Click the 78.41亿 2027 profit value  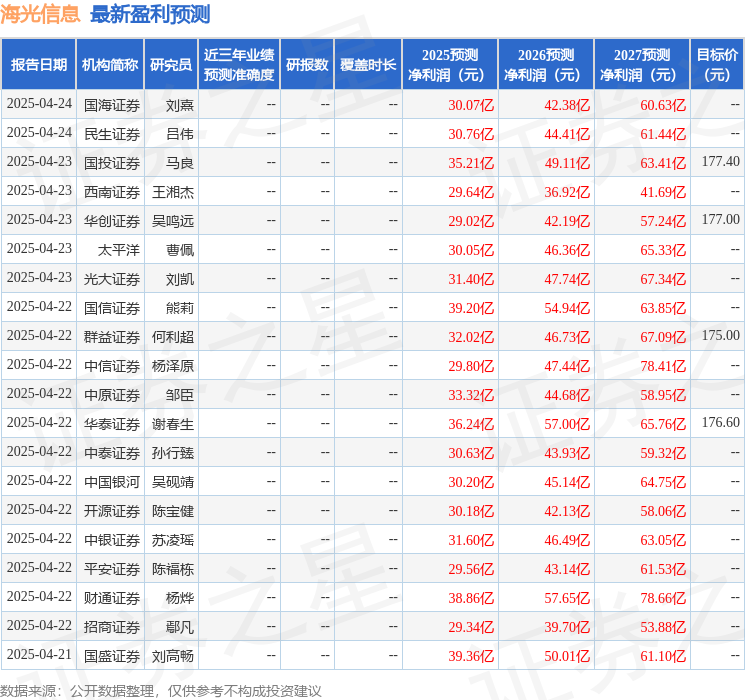[663, 366]
